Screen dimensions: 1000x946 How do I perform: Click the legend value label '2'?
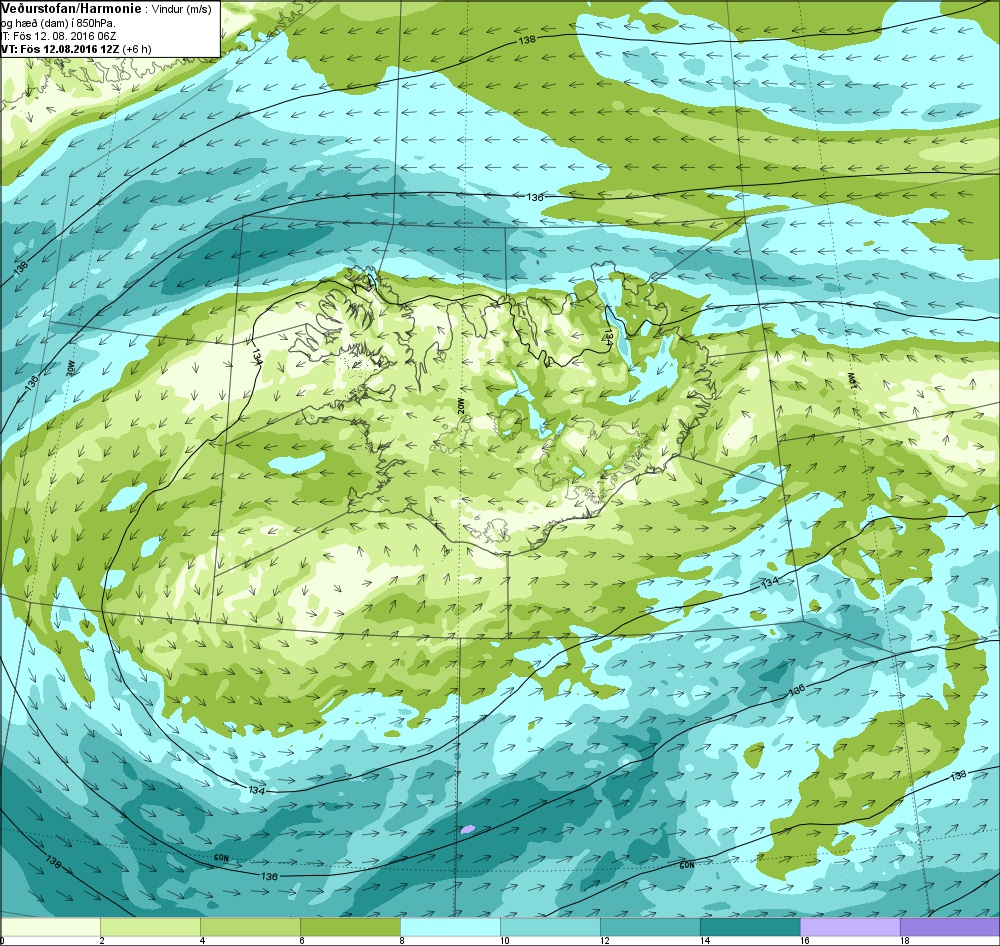(x=101, y=941)
